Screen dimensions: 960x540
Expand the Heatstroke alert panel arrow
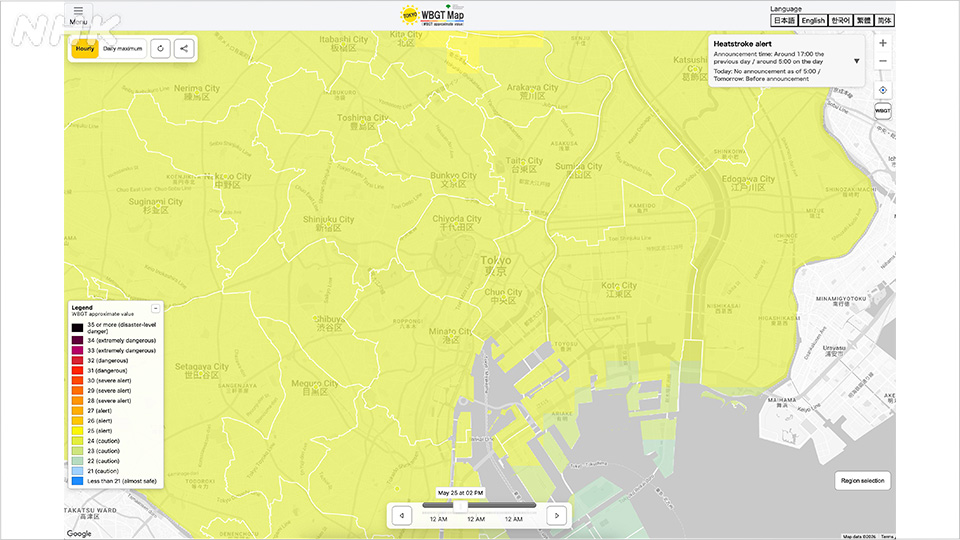[857, 61]
